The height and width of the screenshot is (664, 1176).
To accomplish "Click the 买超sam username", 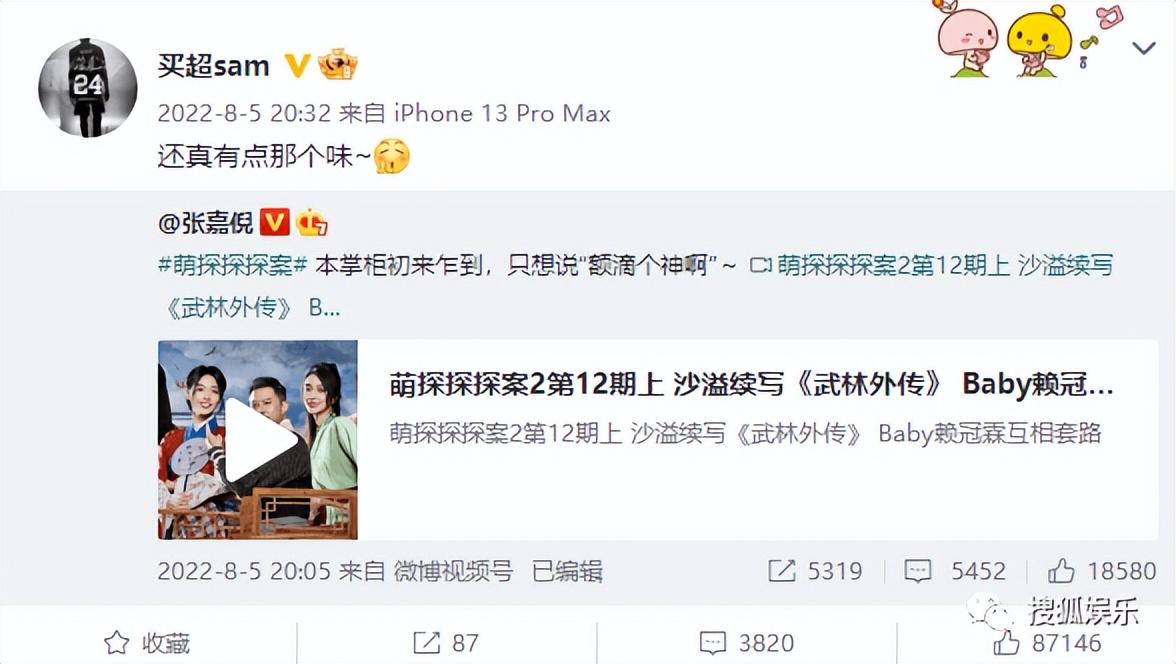I will pos(214,66).
